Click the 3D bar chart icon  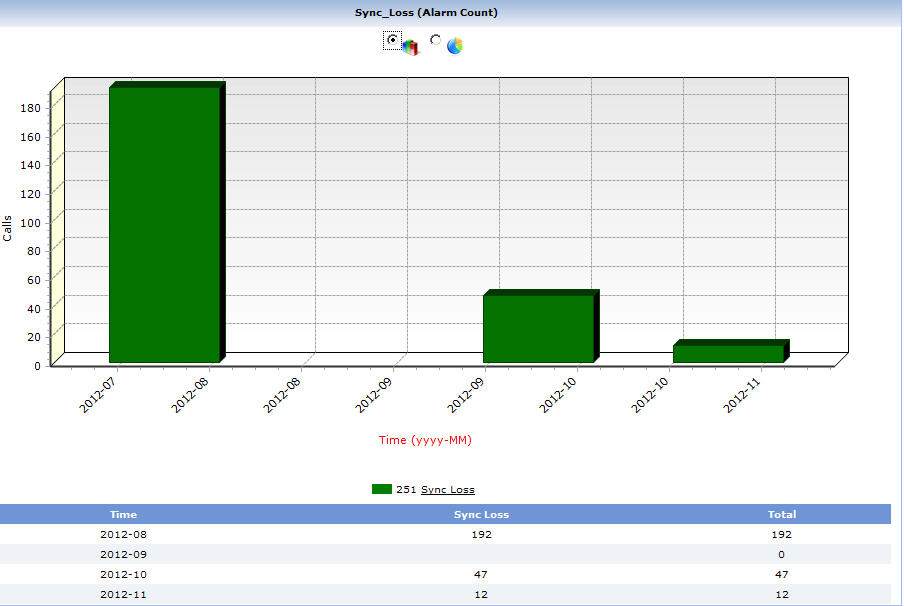(410, 47)
